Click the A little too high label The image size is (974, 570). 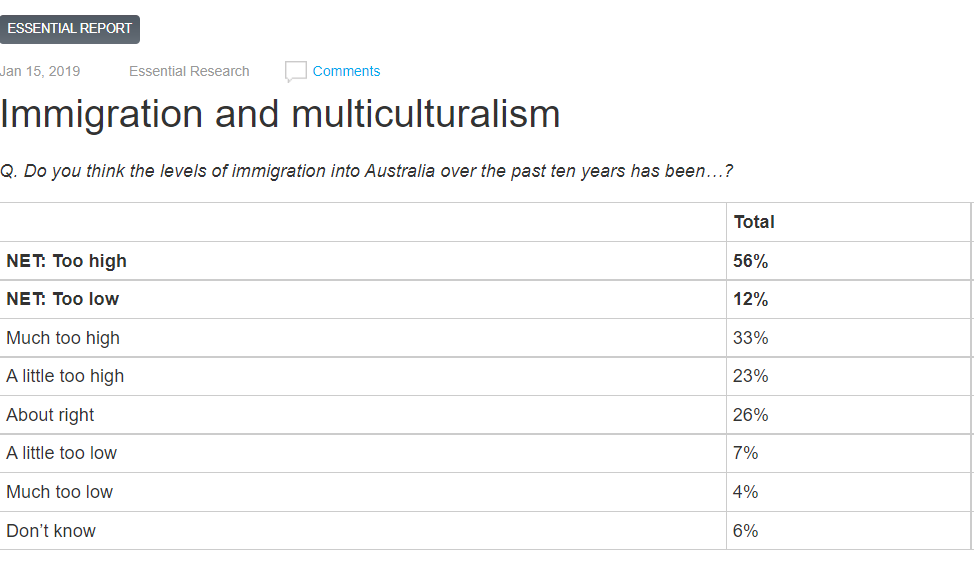tap(65, 376)
